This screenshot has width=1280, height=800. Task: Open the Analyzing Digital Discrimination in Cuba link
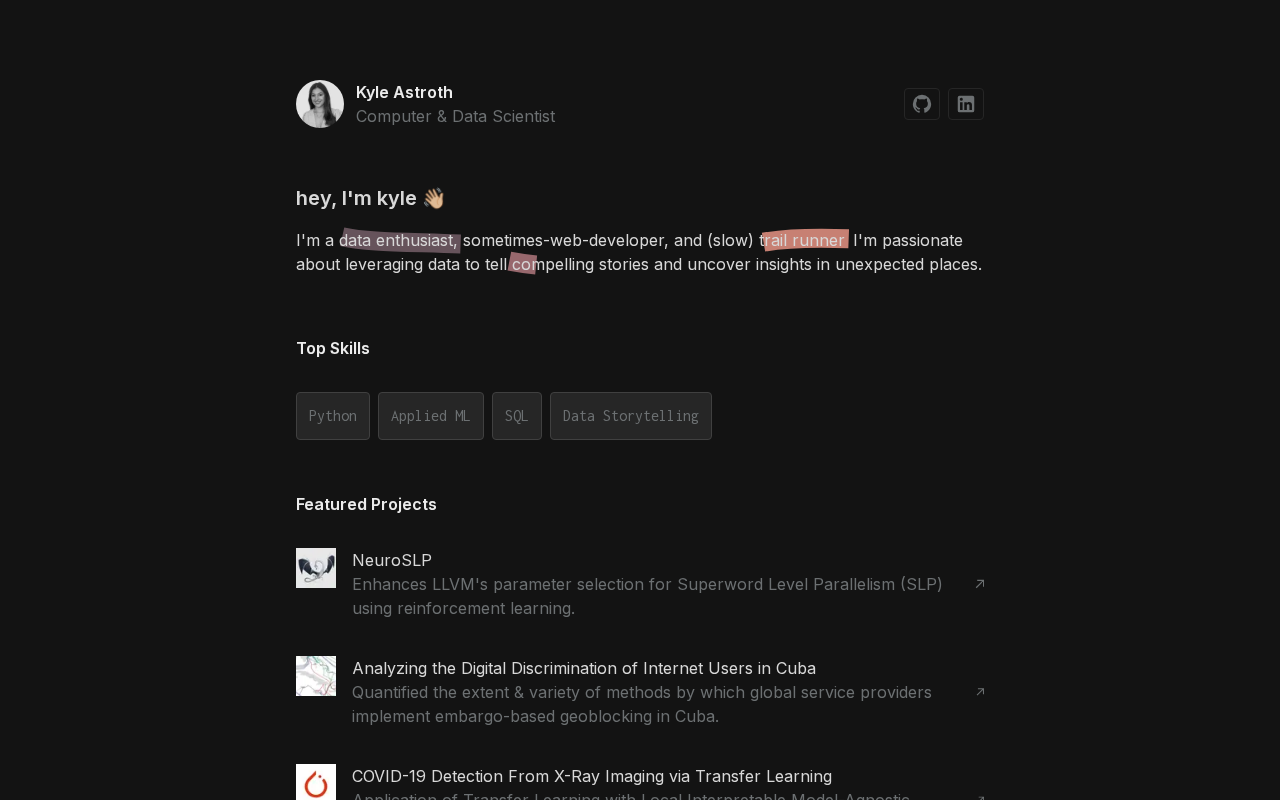[x=584, y=668]
